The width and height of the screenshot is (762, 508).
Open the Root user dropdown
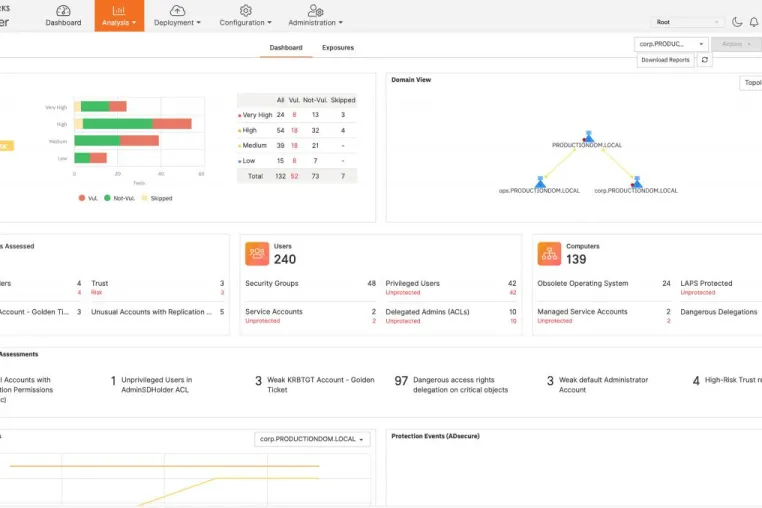(687, 22)
